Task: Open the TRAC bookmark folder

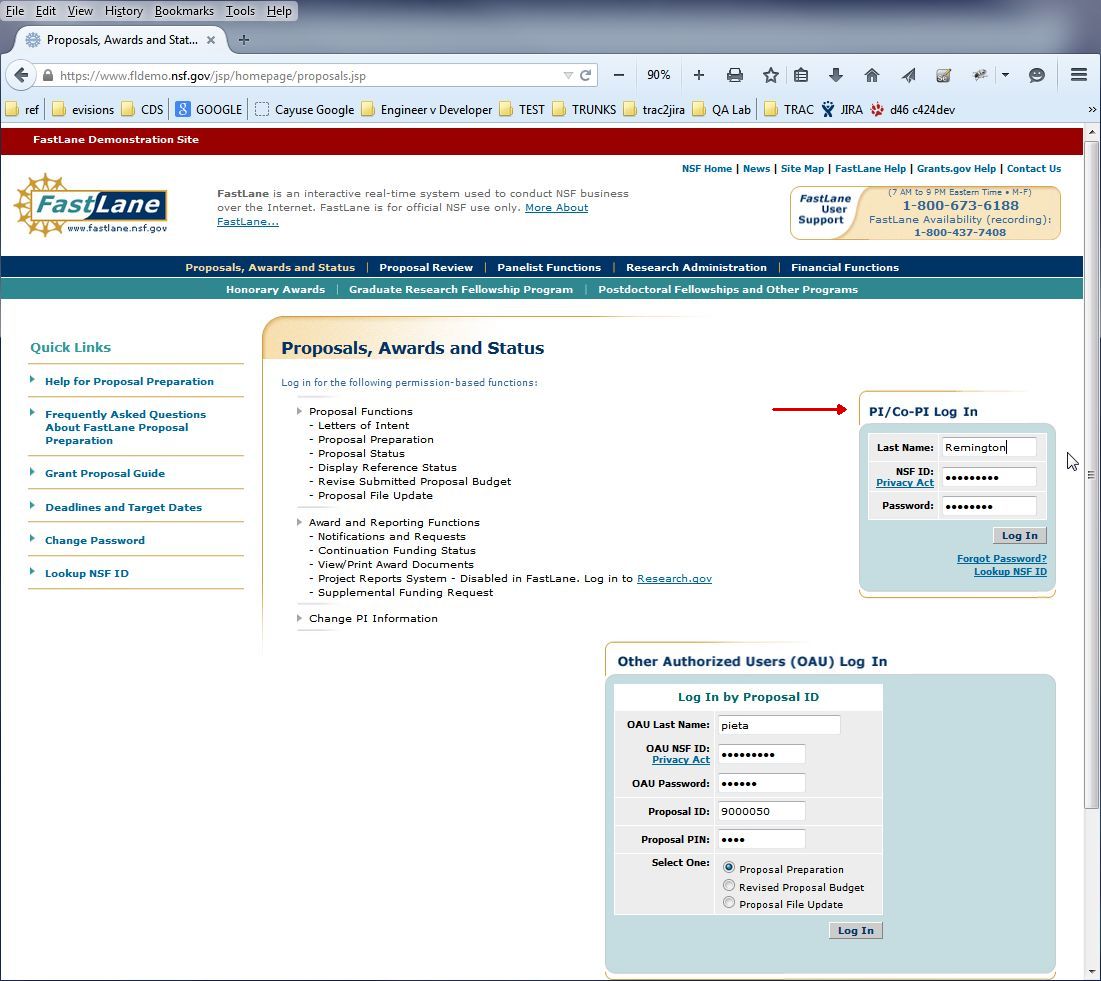Action: click(x=789, y=110)
